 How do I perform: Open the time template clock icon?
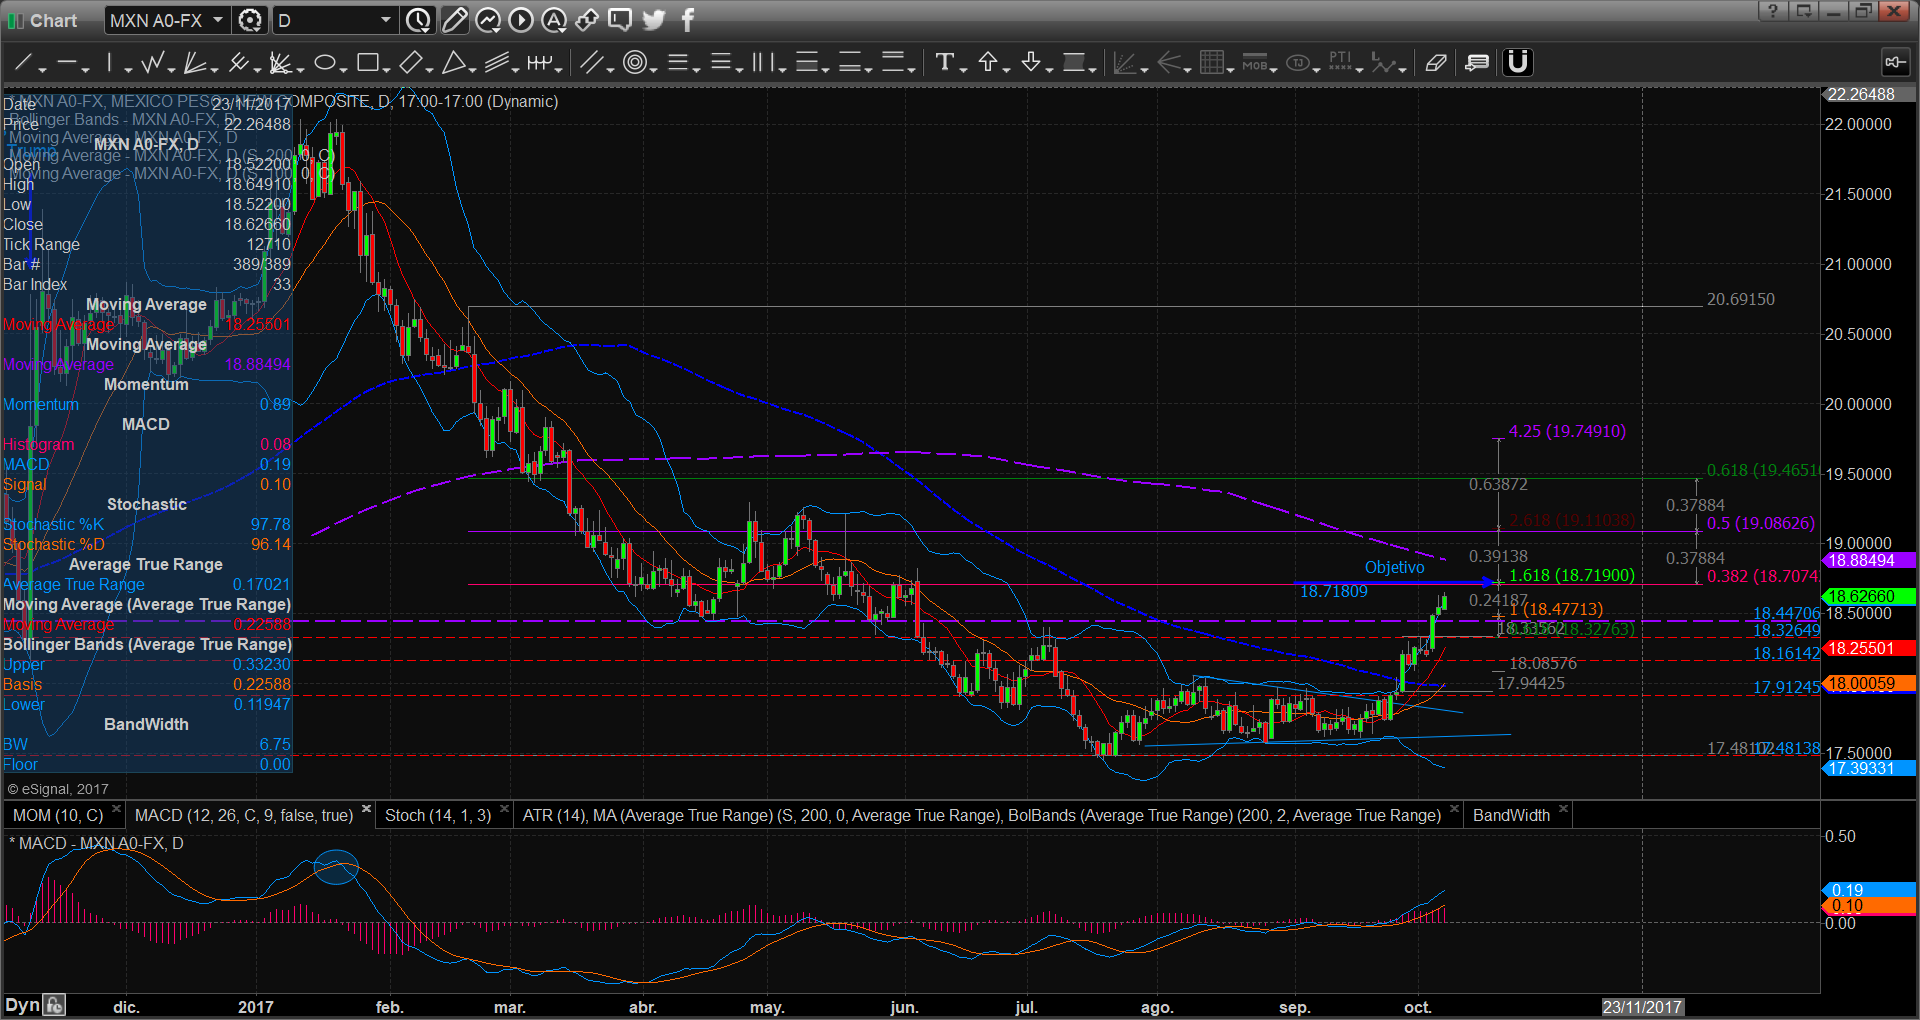[418, 20]
